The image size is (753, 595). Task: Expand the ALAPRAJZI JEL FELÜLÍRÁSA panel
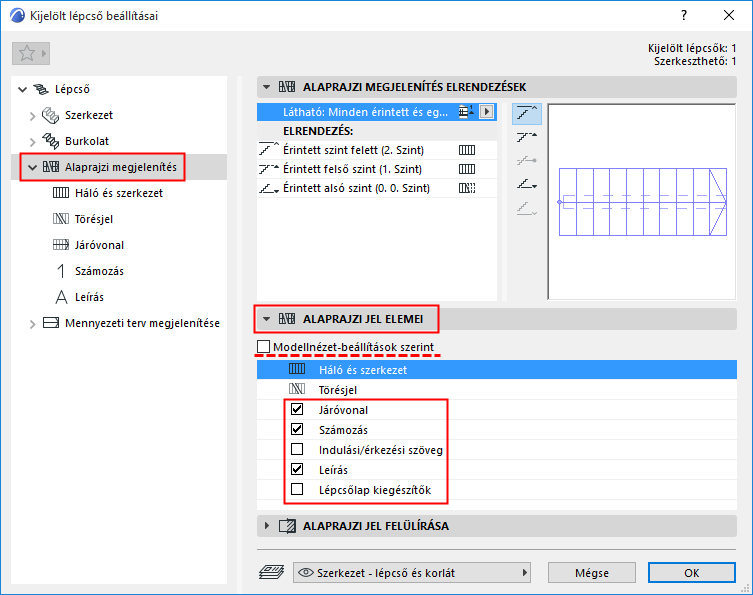(267, 526)
